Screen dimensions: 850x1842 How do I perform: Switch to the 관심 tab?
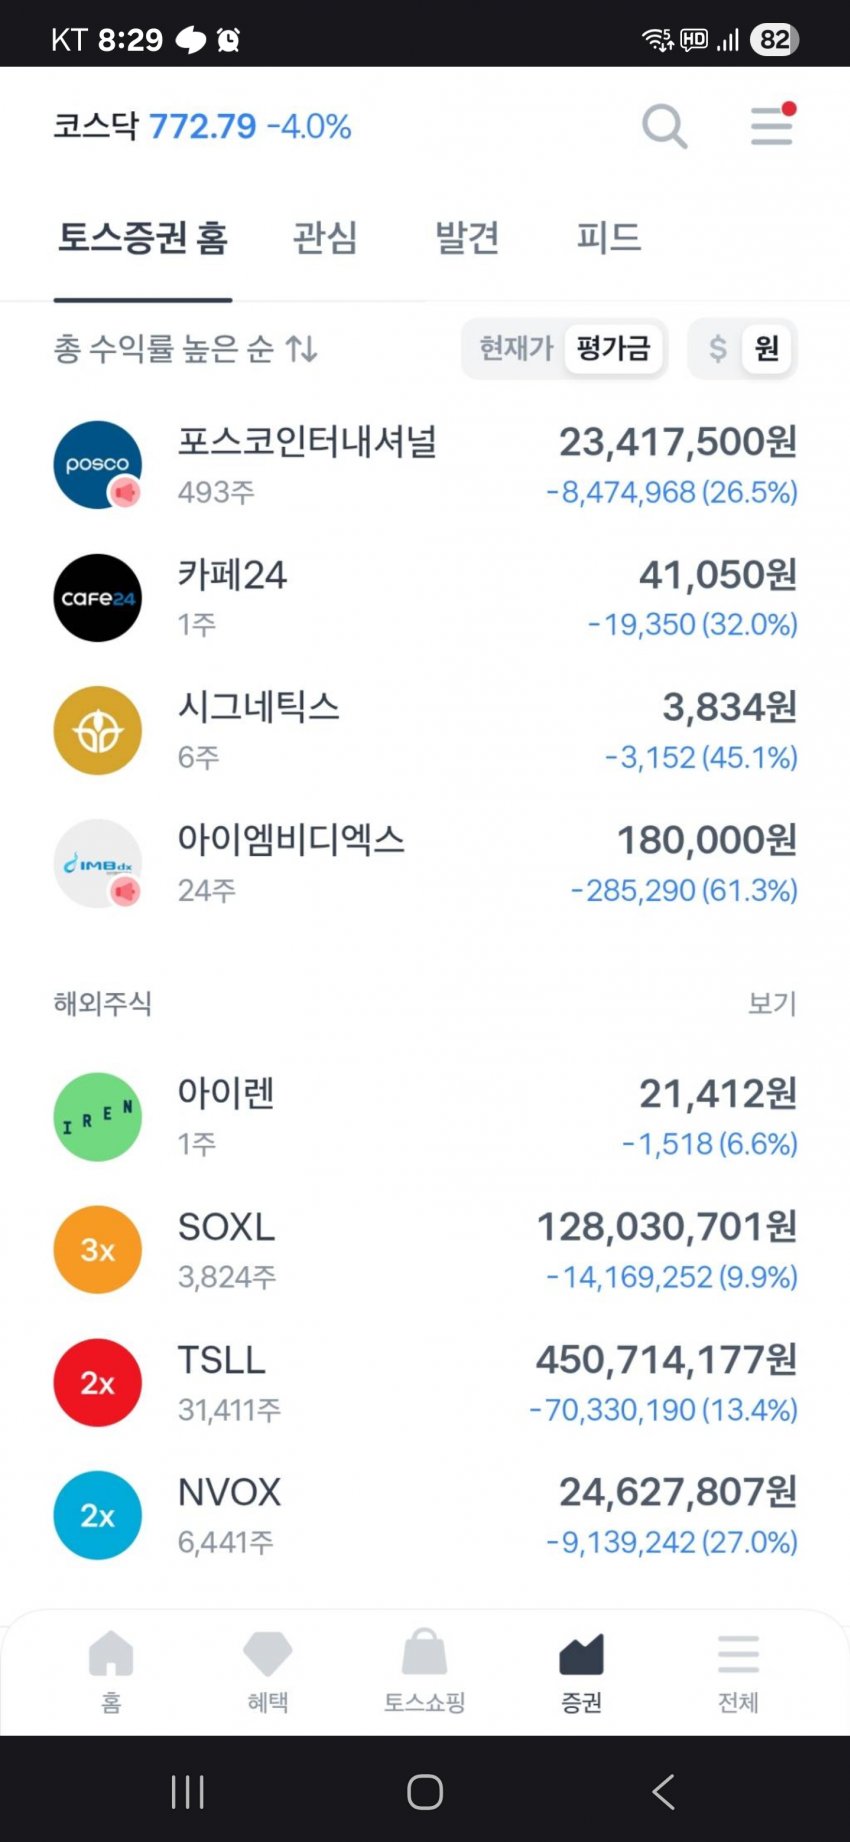point(325,238)
